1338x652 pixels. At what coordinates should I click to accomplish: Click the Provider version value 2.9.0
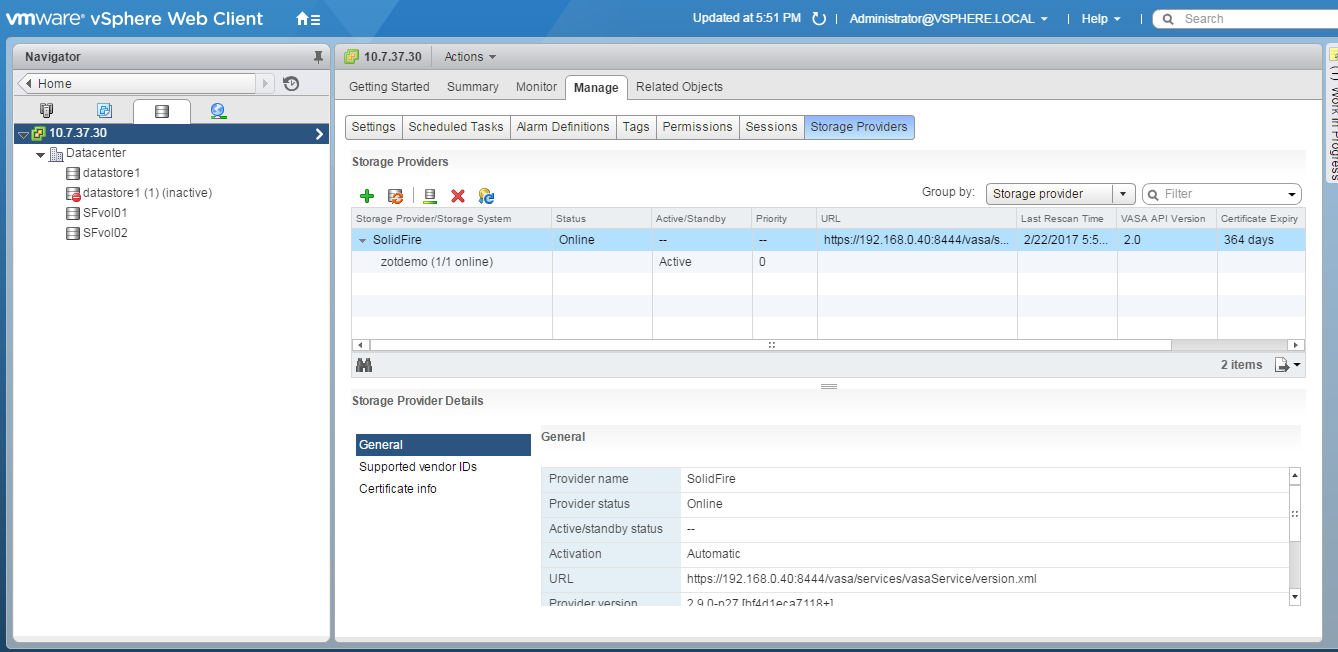760,603
